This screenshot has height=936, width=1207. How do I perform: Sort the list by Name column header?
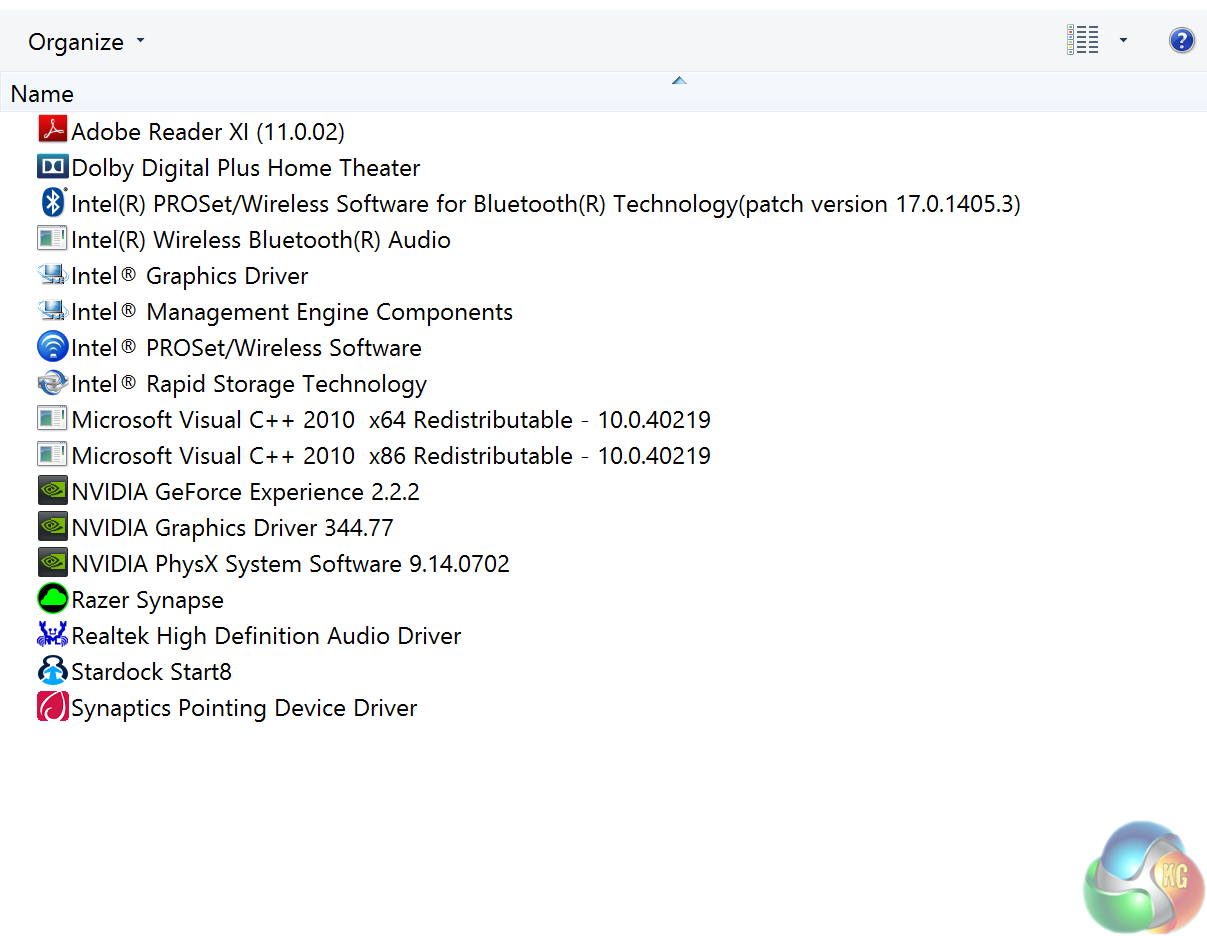pos(42,94)
